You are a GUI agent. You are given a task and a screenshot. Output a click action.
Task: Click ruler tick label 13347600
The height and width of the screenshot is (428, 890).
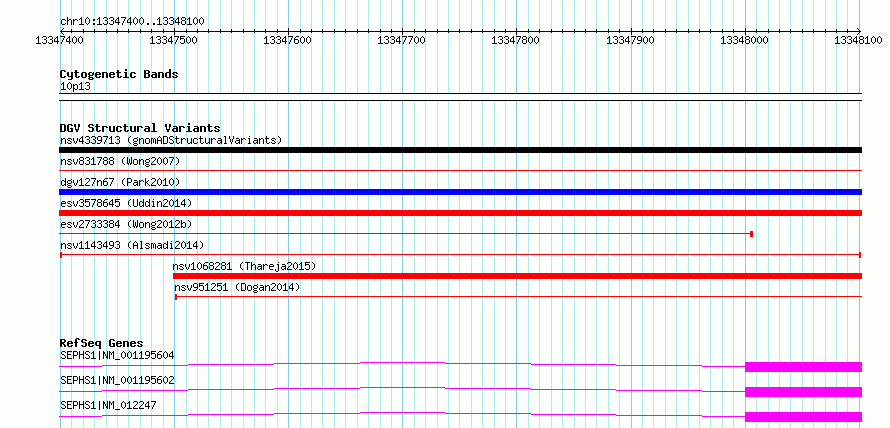288,40
